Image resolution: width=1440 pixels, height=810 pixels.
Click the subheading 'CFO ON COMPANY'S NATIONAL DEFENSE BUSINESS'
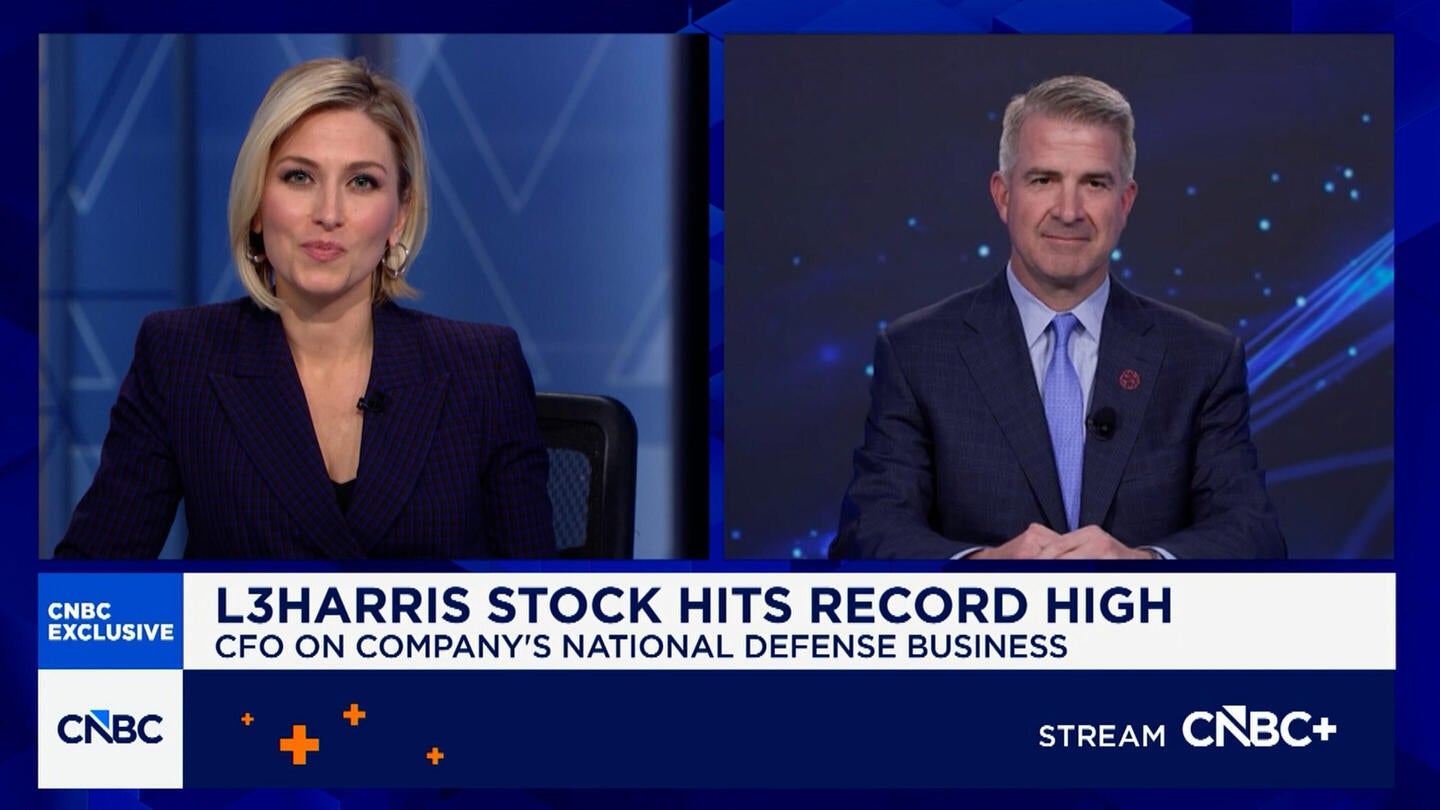(641, 647)
